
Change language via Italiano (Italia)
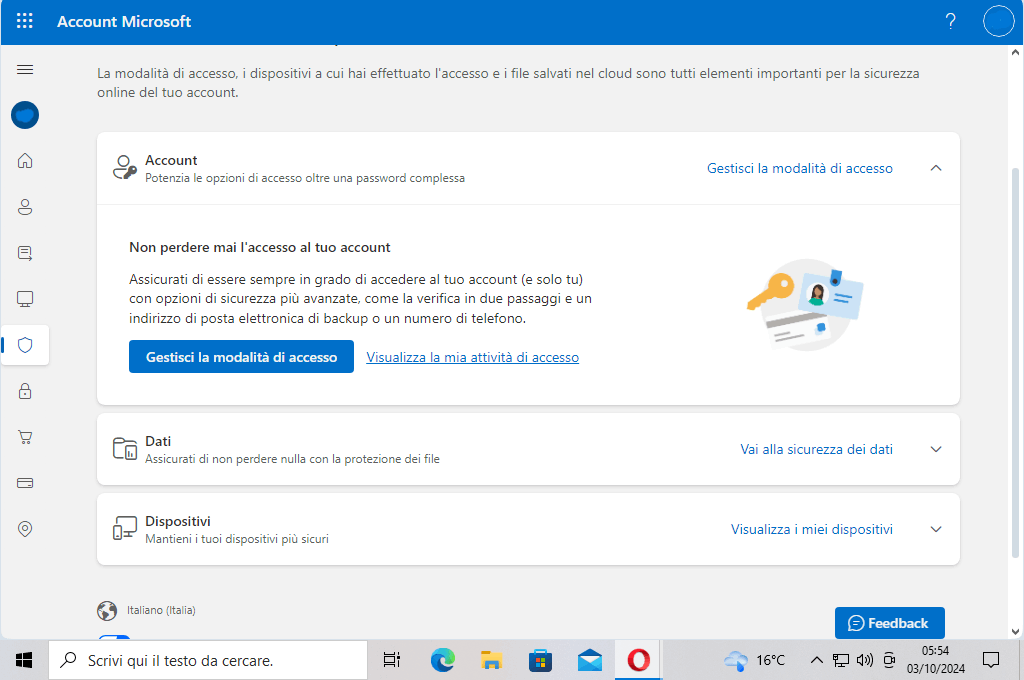click(161, 610)
